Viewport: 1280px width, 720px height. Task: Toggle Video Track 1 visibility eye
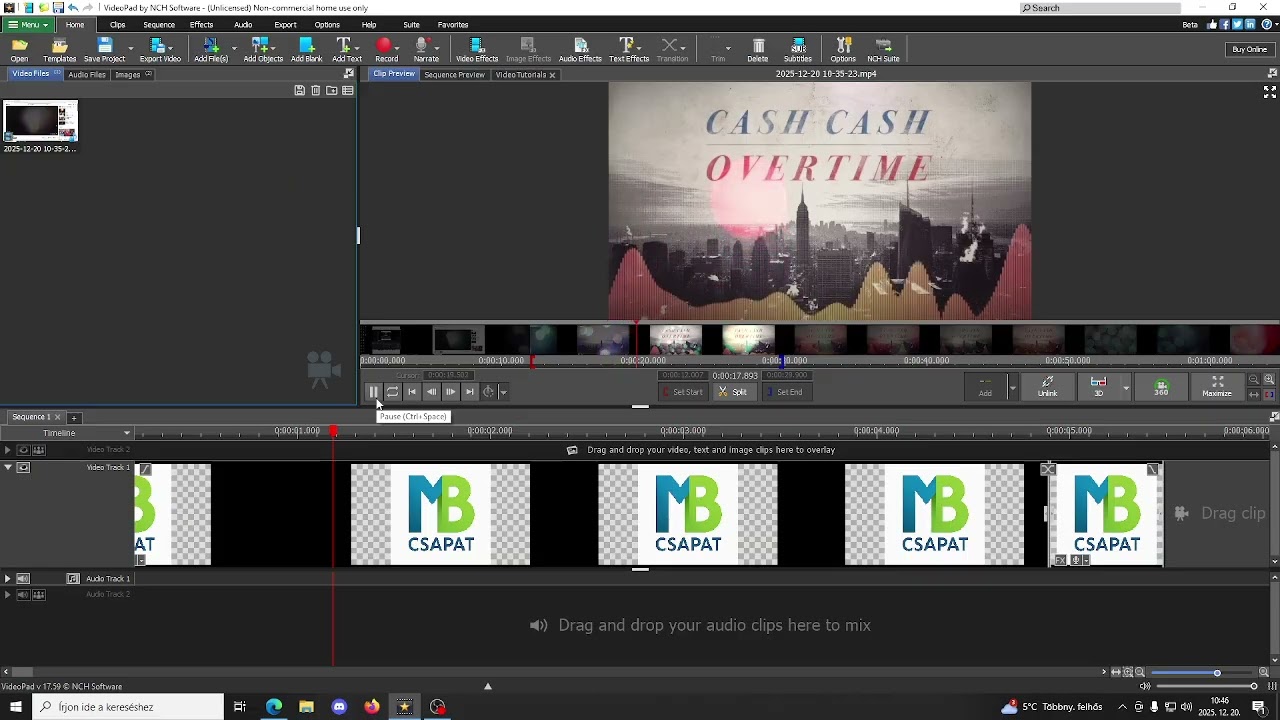[23, 467]
